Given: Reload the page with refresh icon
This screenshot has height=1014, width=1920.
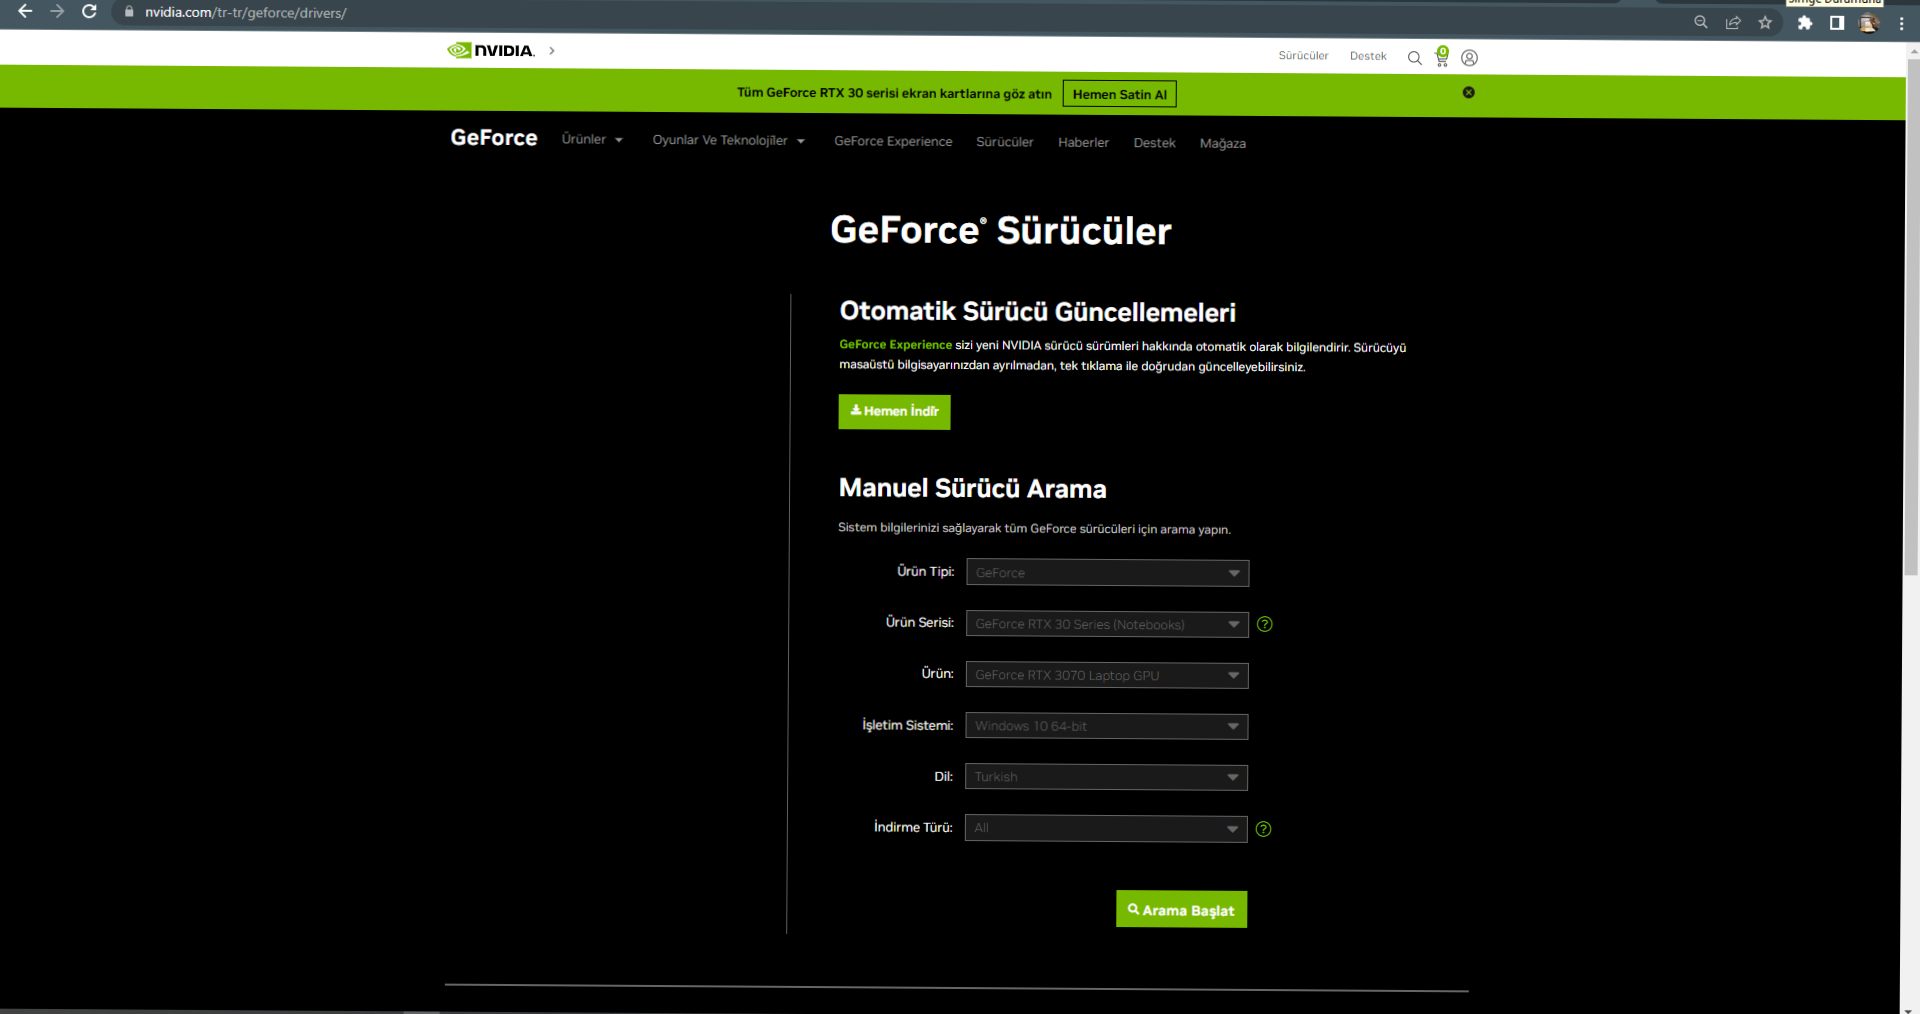Looking at the screenshot, I should (x=89, y=11).
